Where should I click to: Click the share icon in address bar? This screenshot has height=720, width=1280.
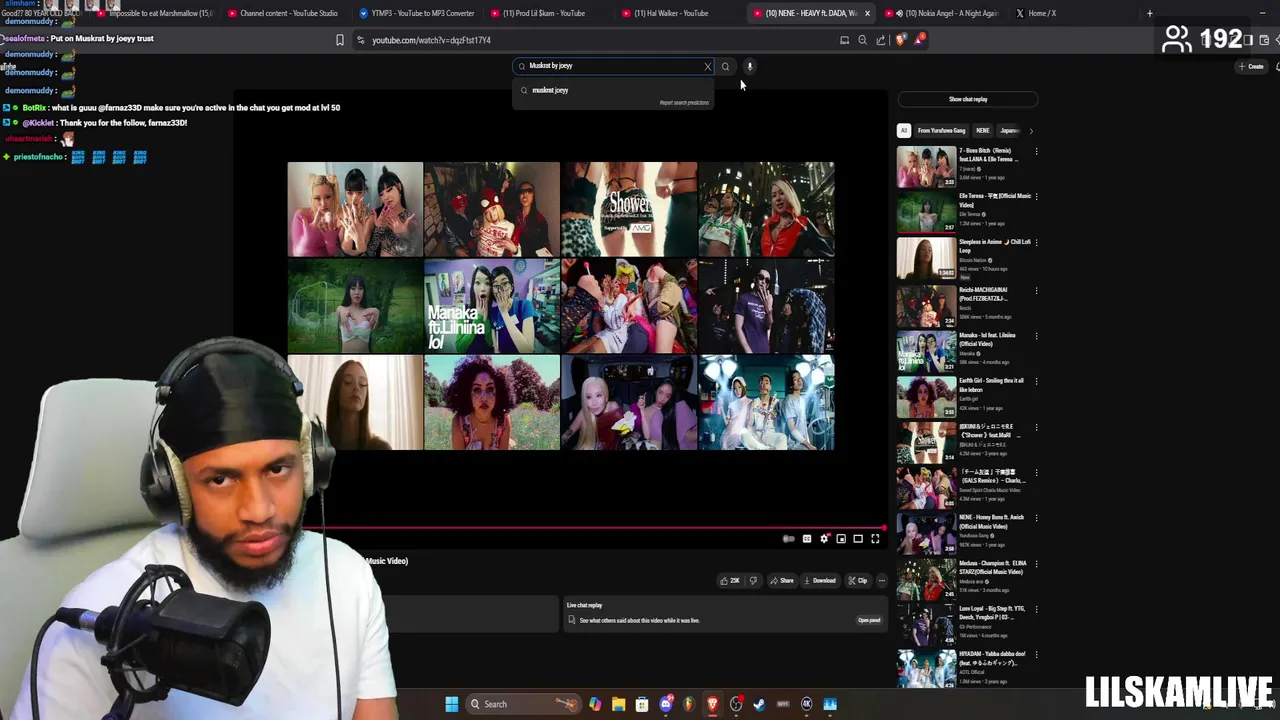880,40
